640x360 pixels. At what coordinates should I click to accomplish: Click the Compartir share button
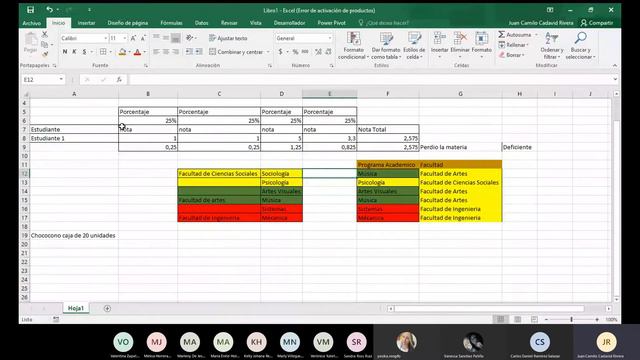tap(597, 23)
